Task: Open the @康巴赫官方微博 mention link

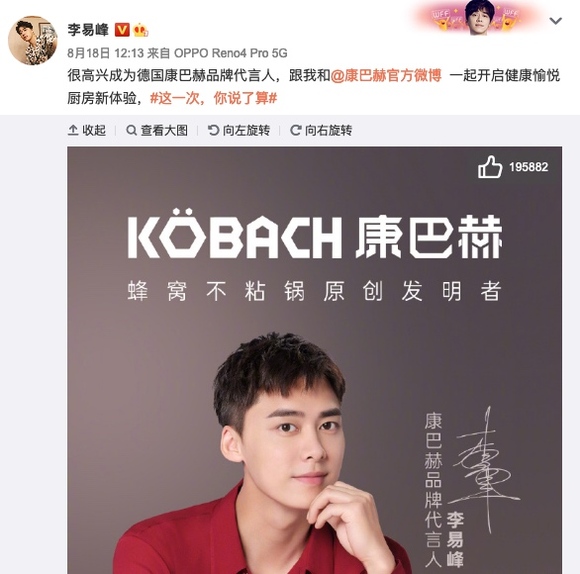Action: [x=386, y=75]
